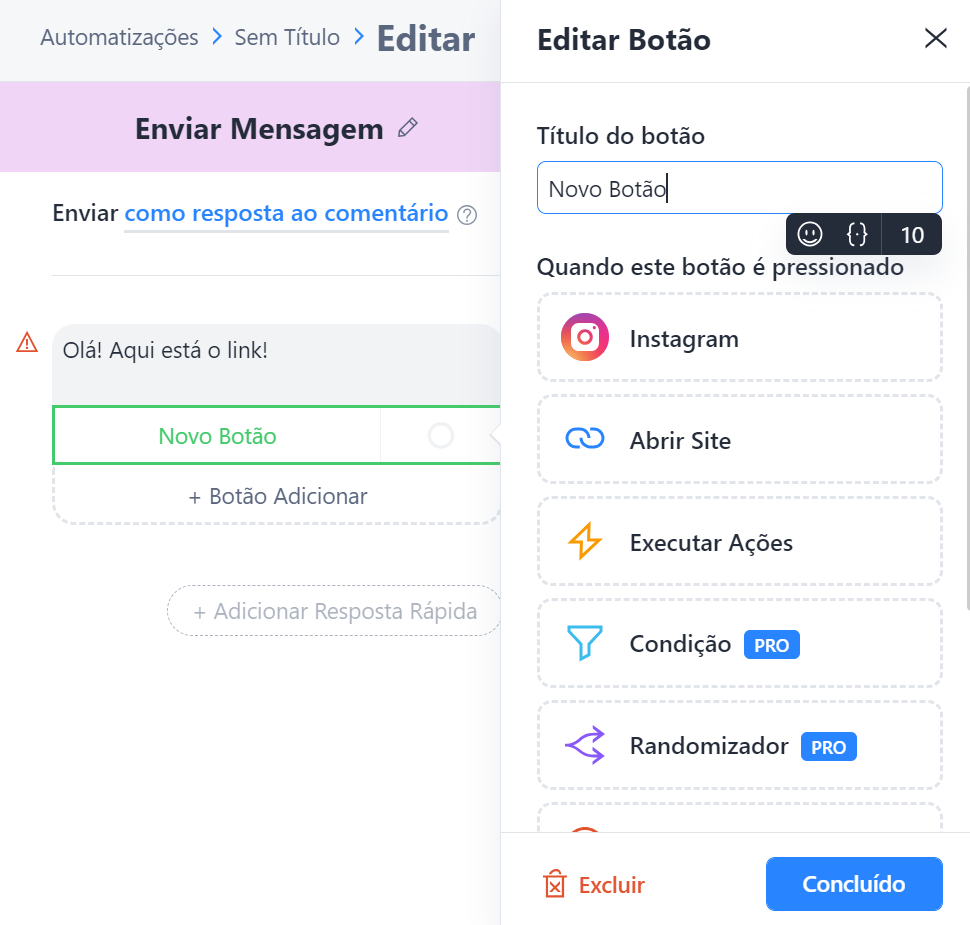Open 'como resposta ao comentário' selector
The width and height of the screenshot is (970, 925).
pos(286,213)
